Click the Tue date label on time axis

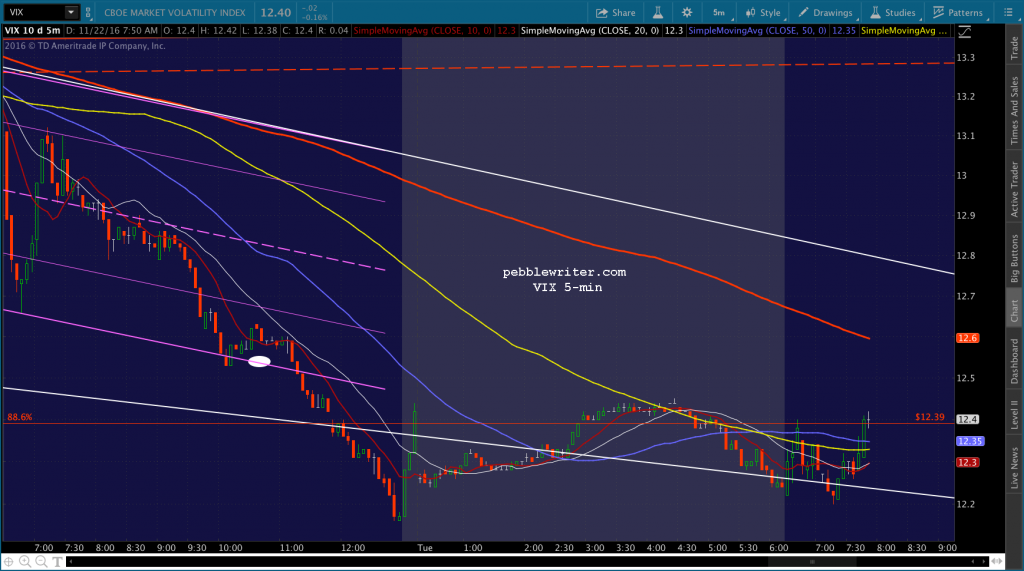click(x=425, y=547)
